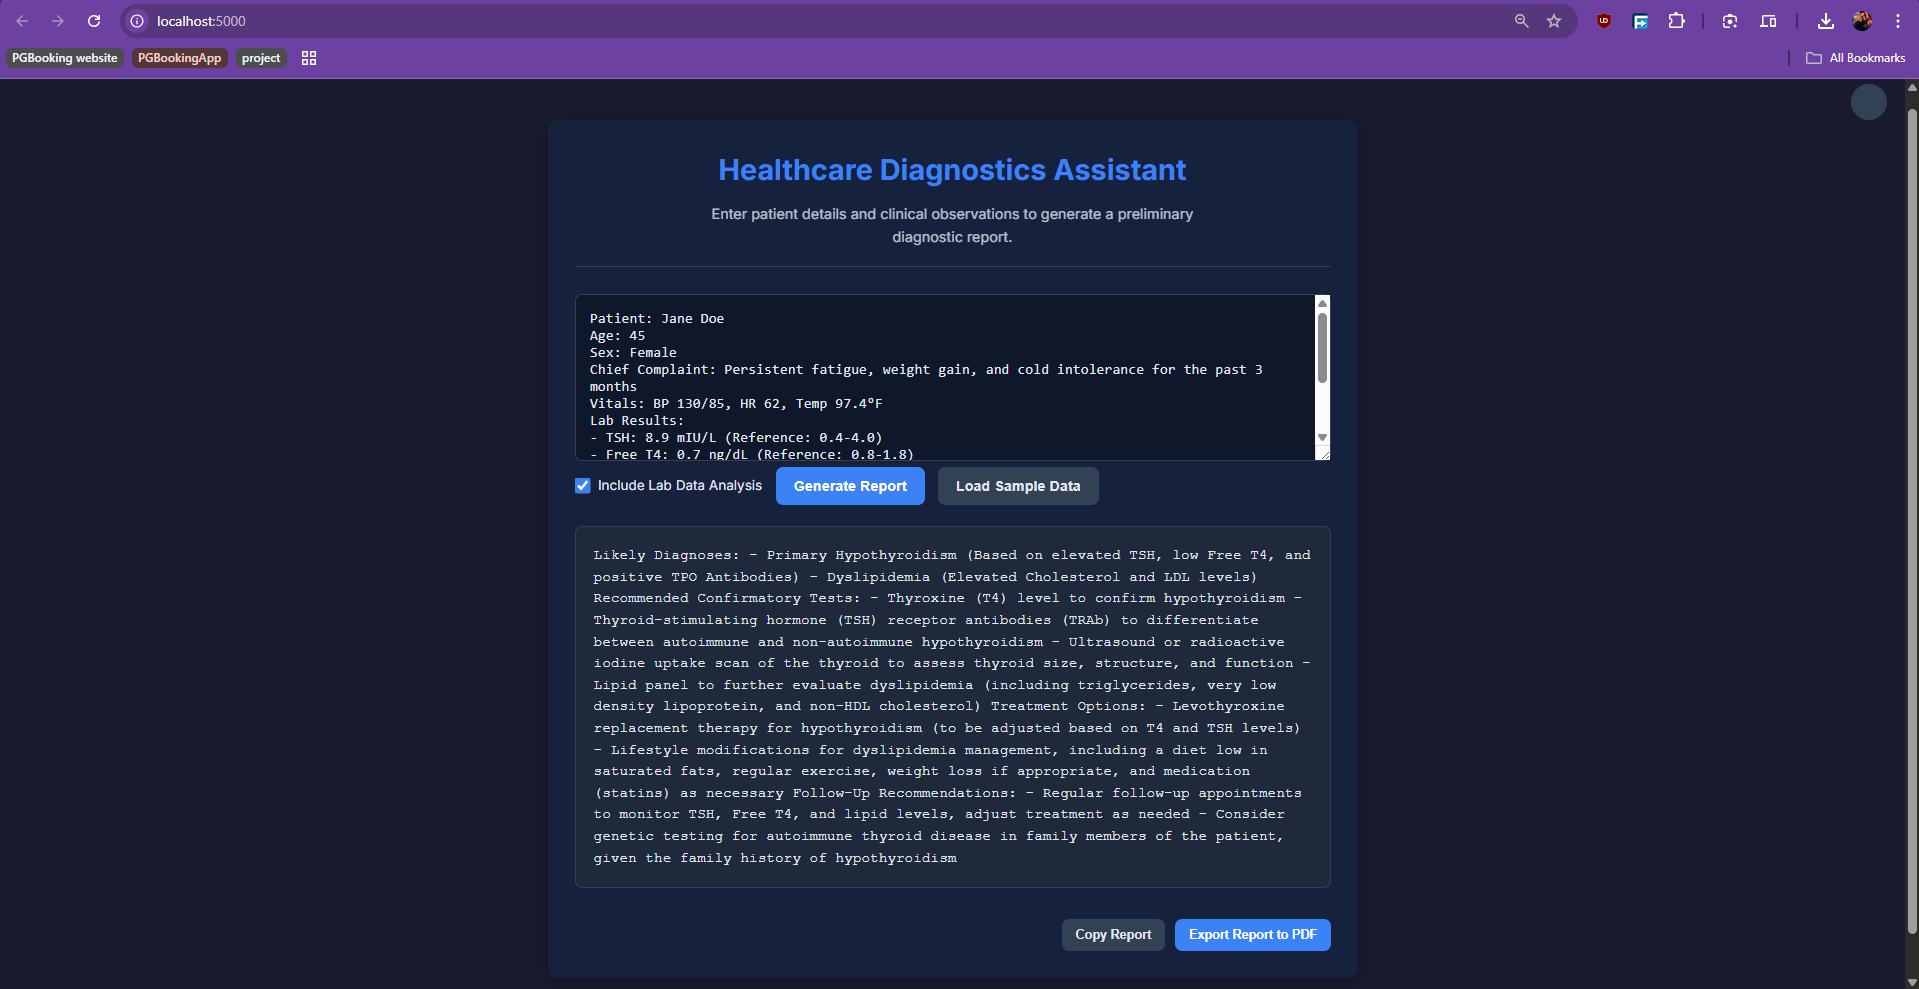This screenshot has height=989, width=1919.
Task: Open the profile avatar menu
Action: (x=1862, y=21)
